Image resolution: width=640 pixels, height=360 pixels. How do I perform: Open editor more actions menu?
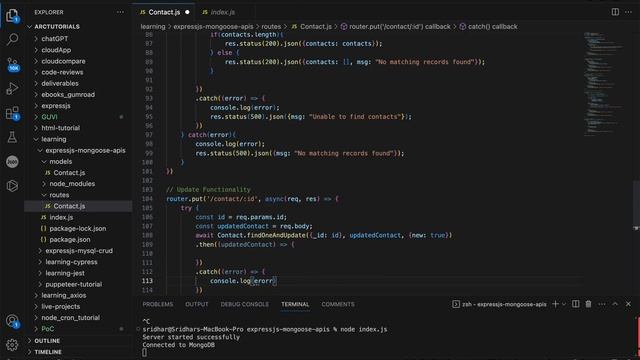(628, 12)
